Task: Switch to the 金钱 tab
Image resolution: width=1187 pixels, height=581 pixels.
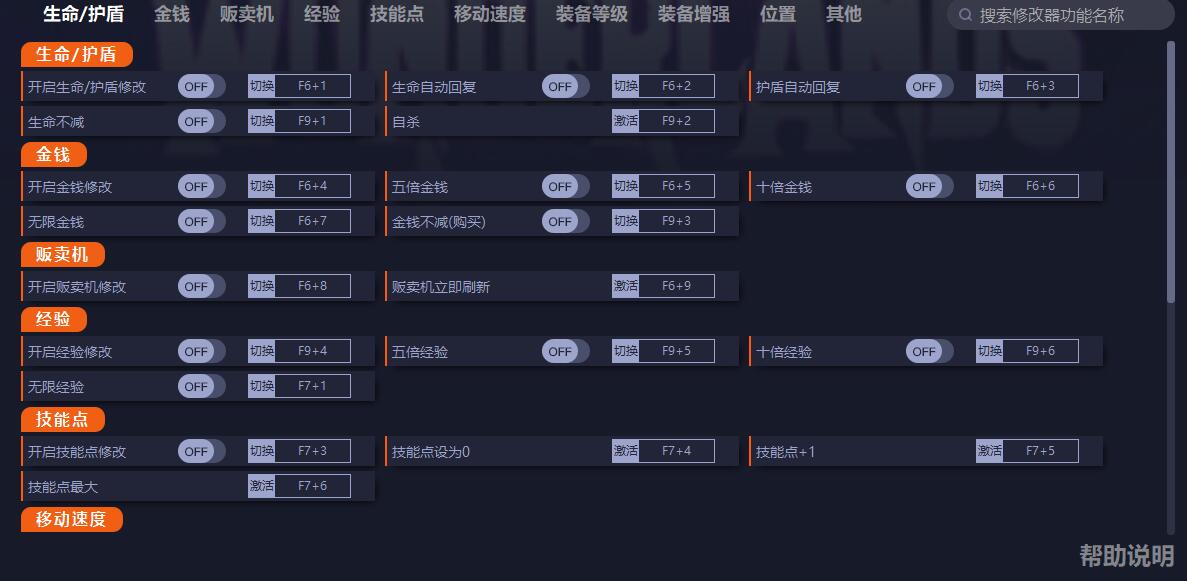Action: coord(172,14)
